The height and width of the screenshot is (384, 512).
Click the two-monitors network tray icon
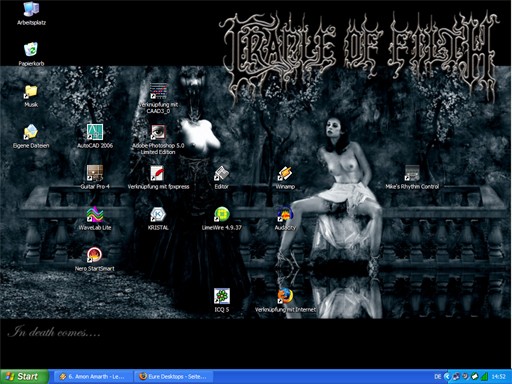[456, 377]
